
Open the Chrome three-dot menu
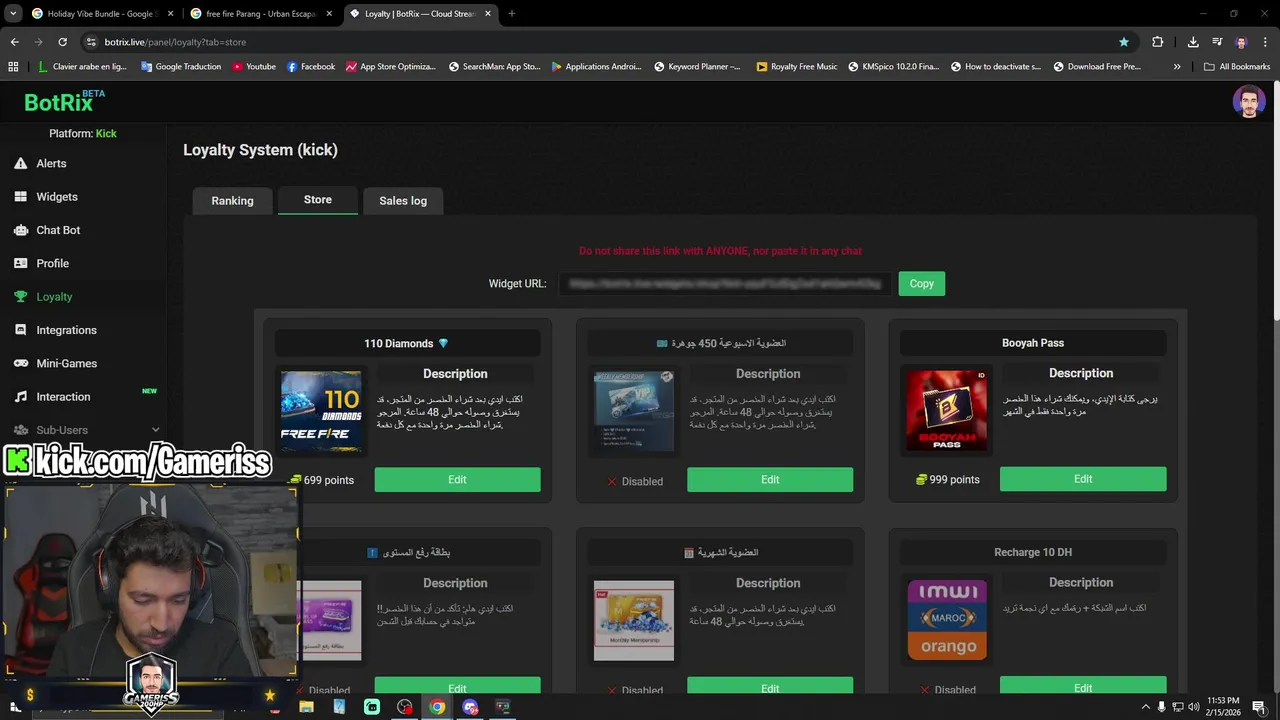pos(1266,42)
